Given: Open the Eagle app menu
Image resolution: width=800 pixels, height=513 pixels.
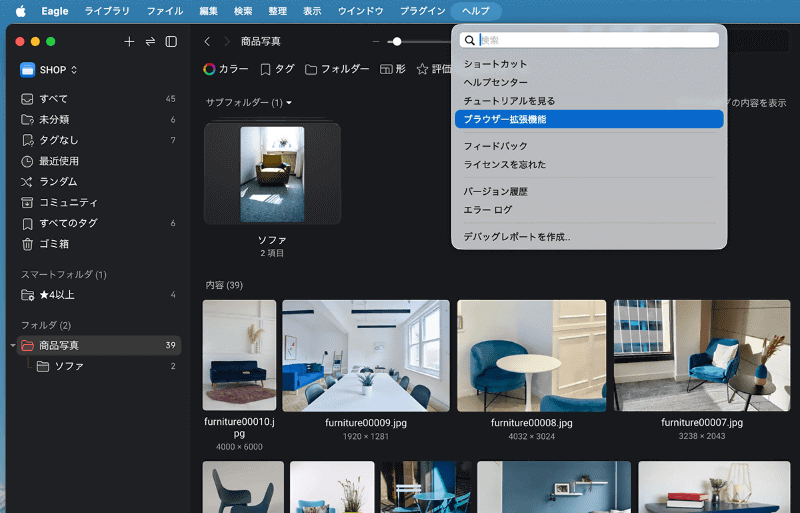Looking at the screenshot, I should 55,11.
